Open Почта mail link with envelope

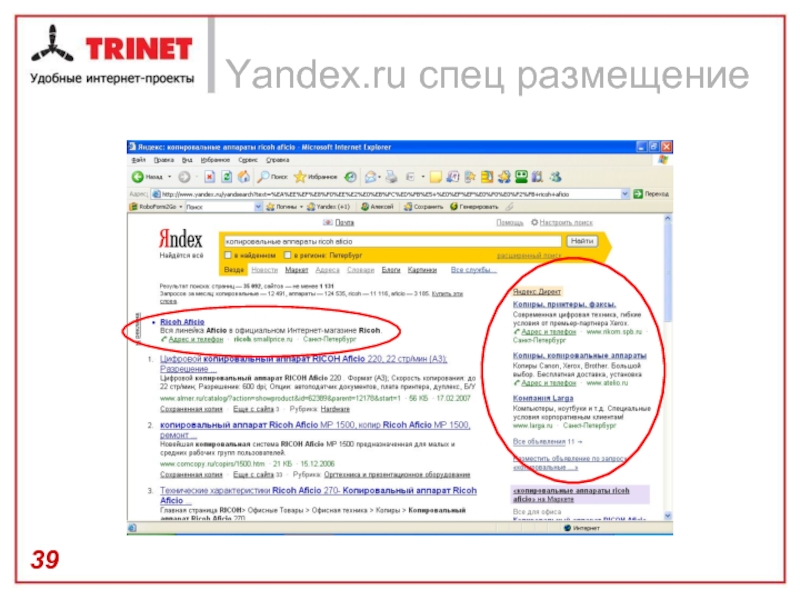coord(339,222)
